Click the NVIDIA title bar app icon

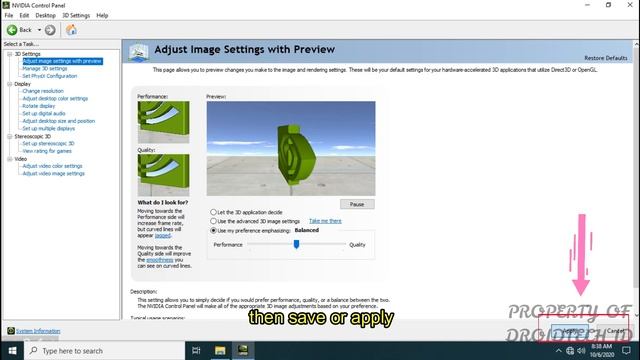(6, 5)
